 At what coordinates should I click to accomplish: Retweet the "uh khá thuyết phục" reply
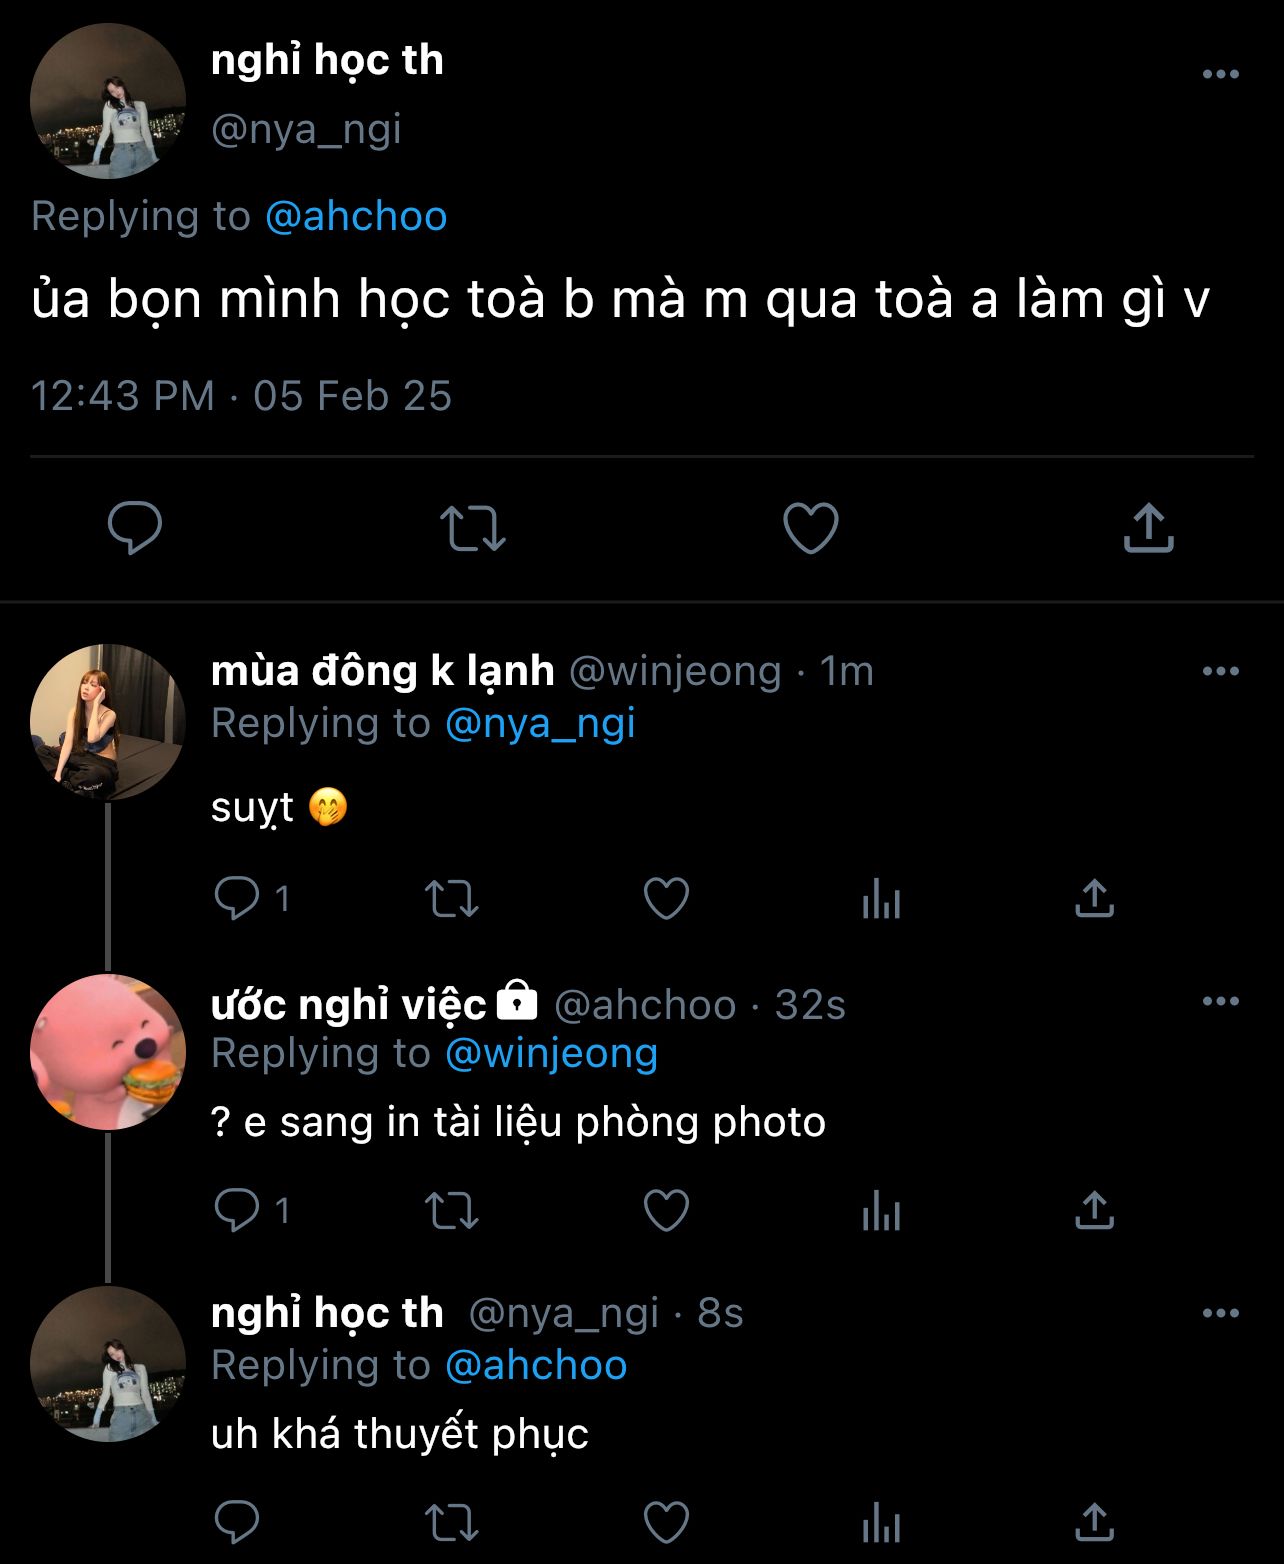(452, 1523)
